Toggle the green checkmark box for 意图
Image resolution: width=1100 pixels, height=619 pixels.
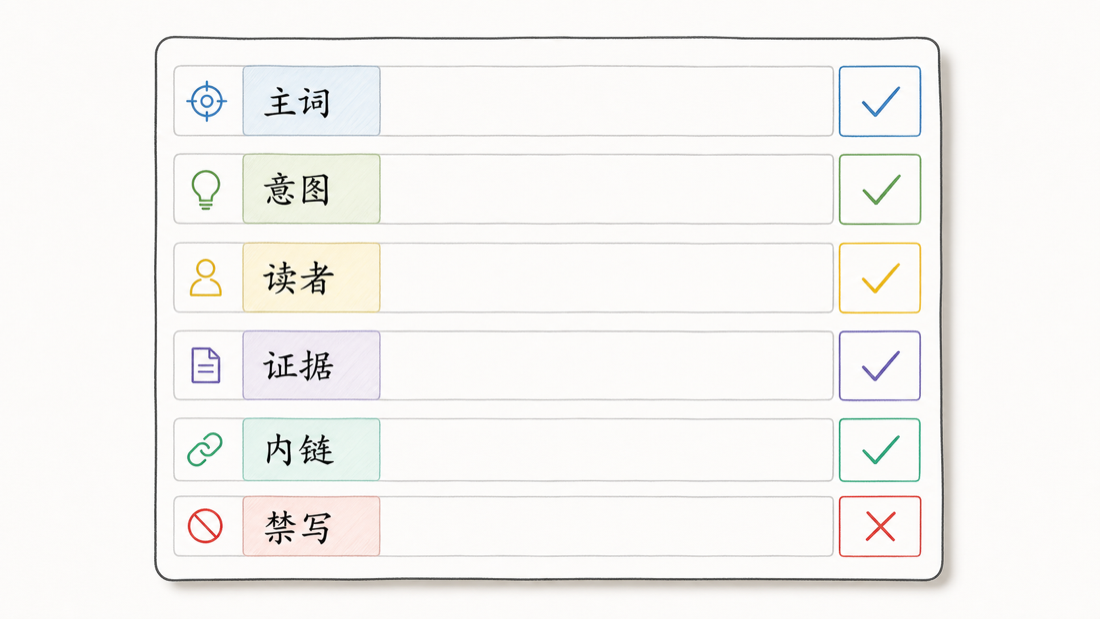point(880,189)
